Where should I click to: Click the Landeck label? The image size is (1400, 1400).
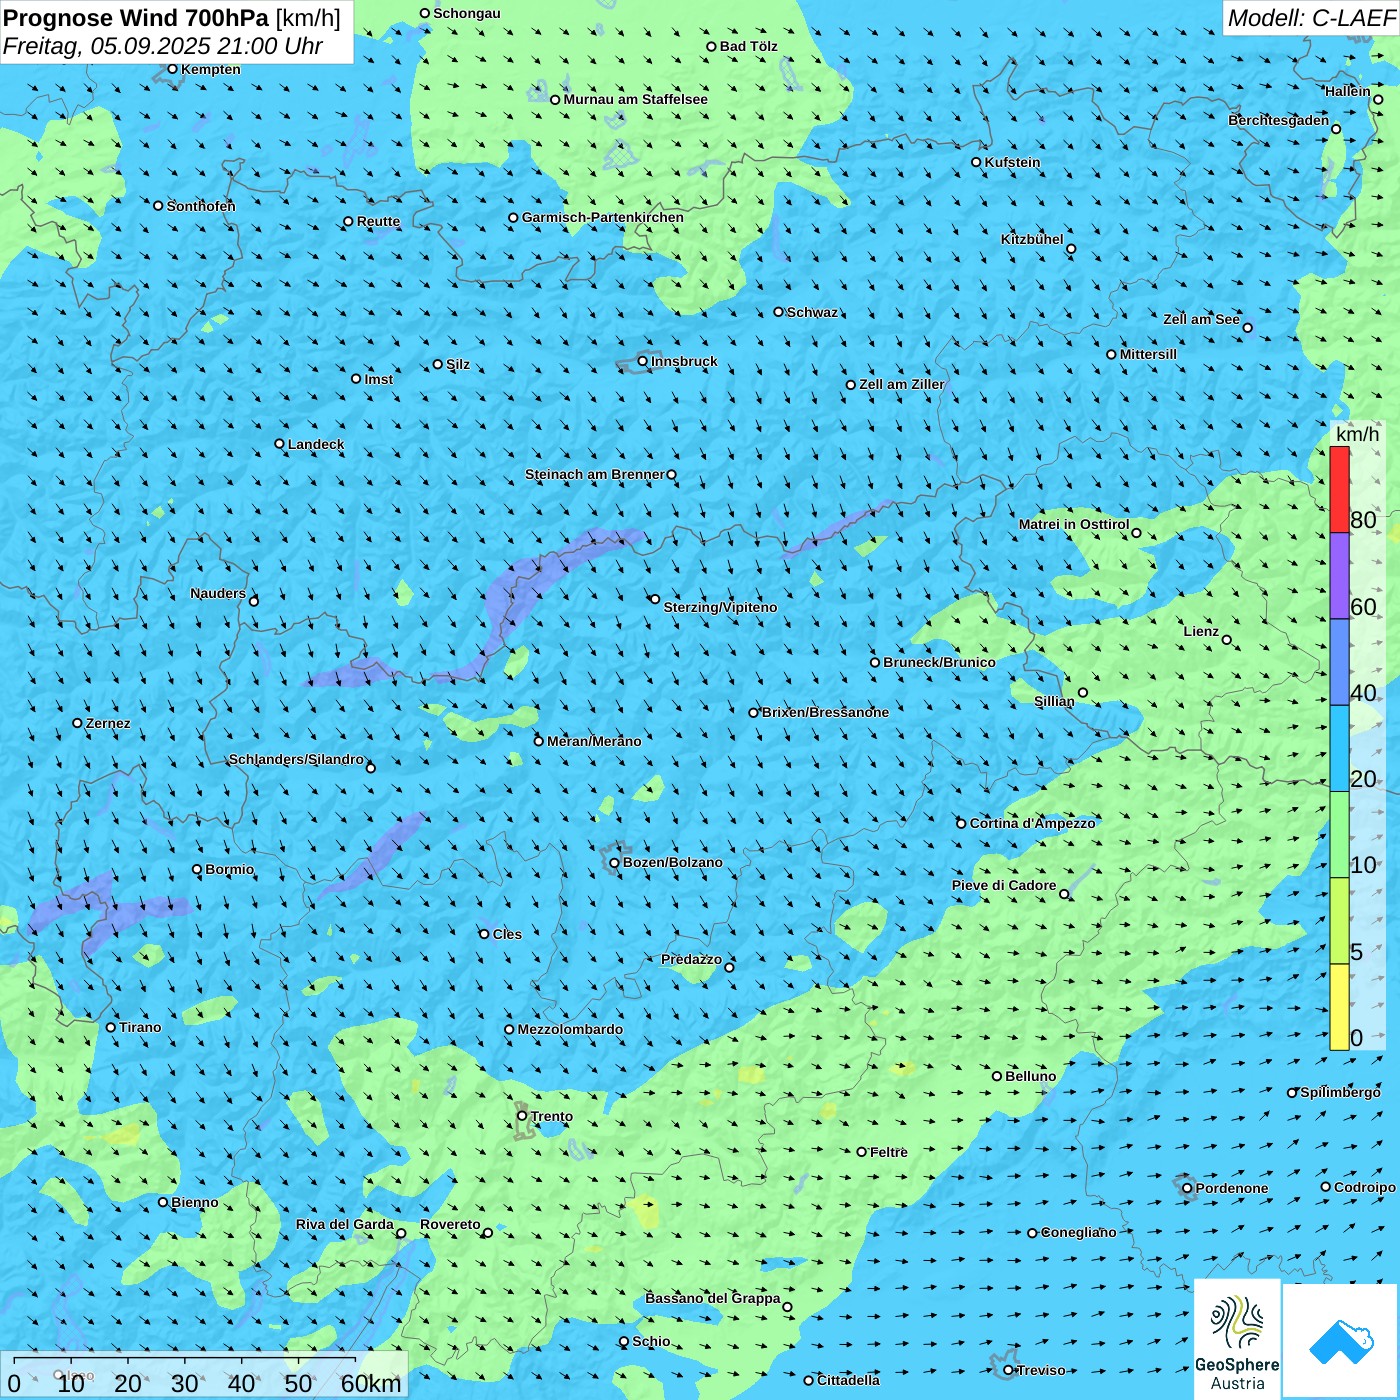pos(316,444)
